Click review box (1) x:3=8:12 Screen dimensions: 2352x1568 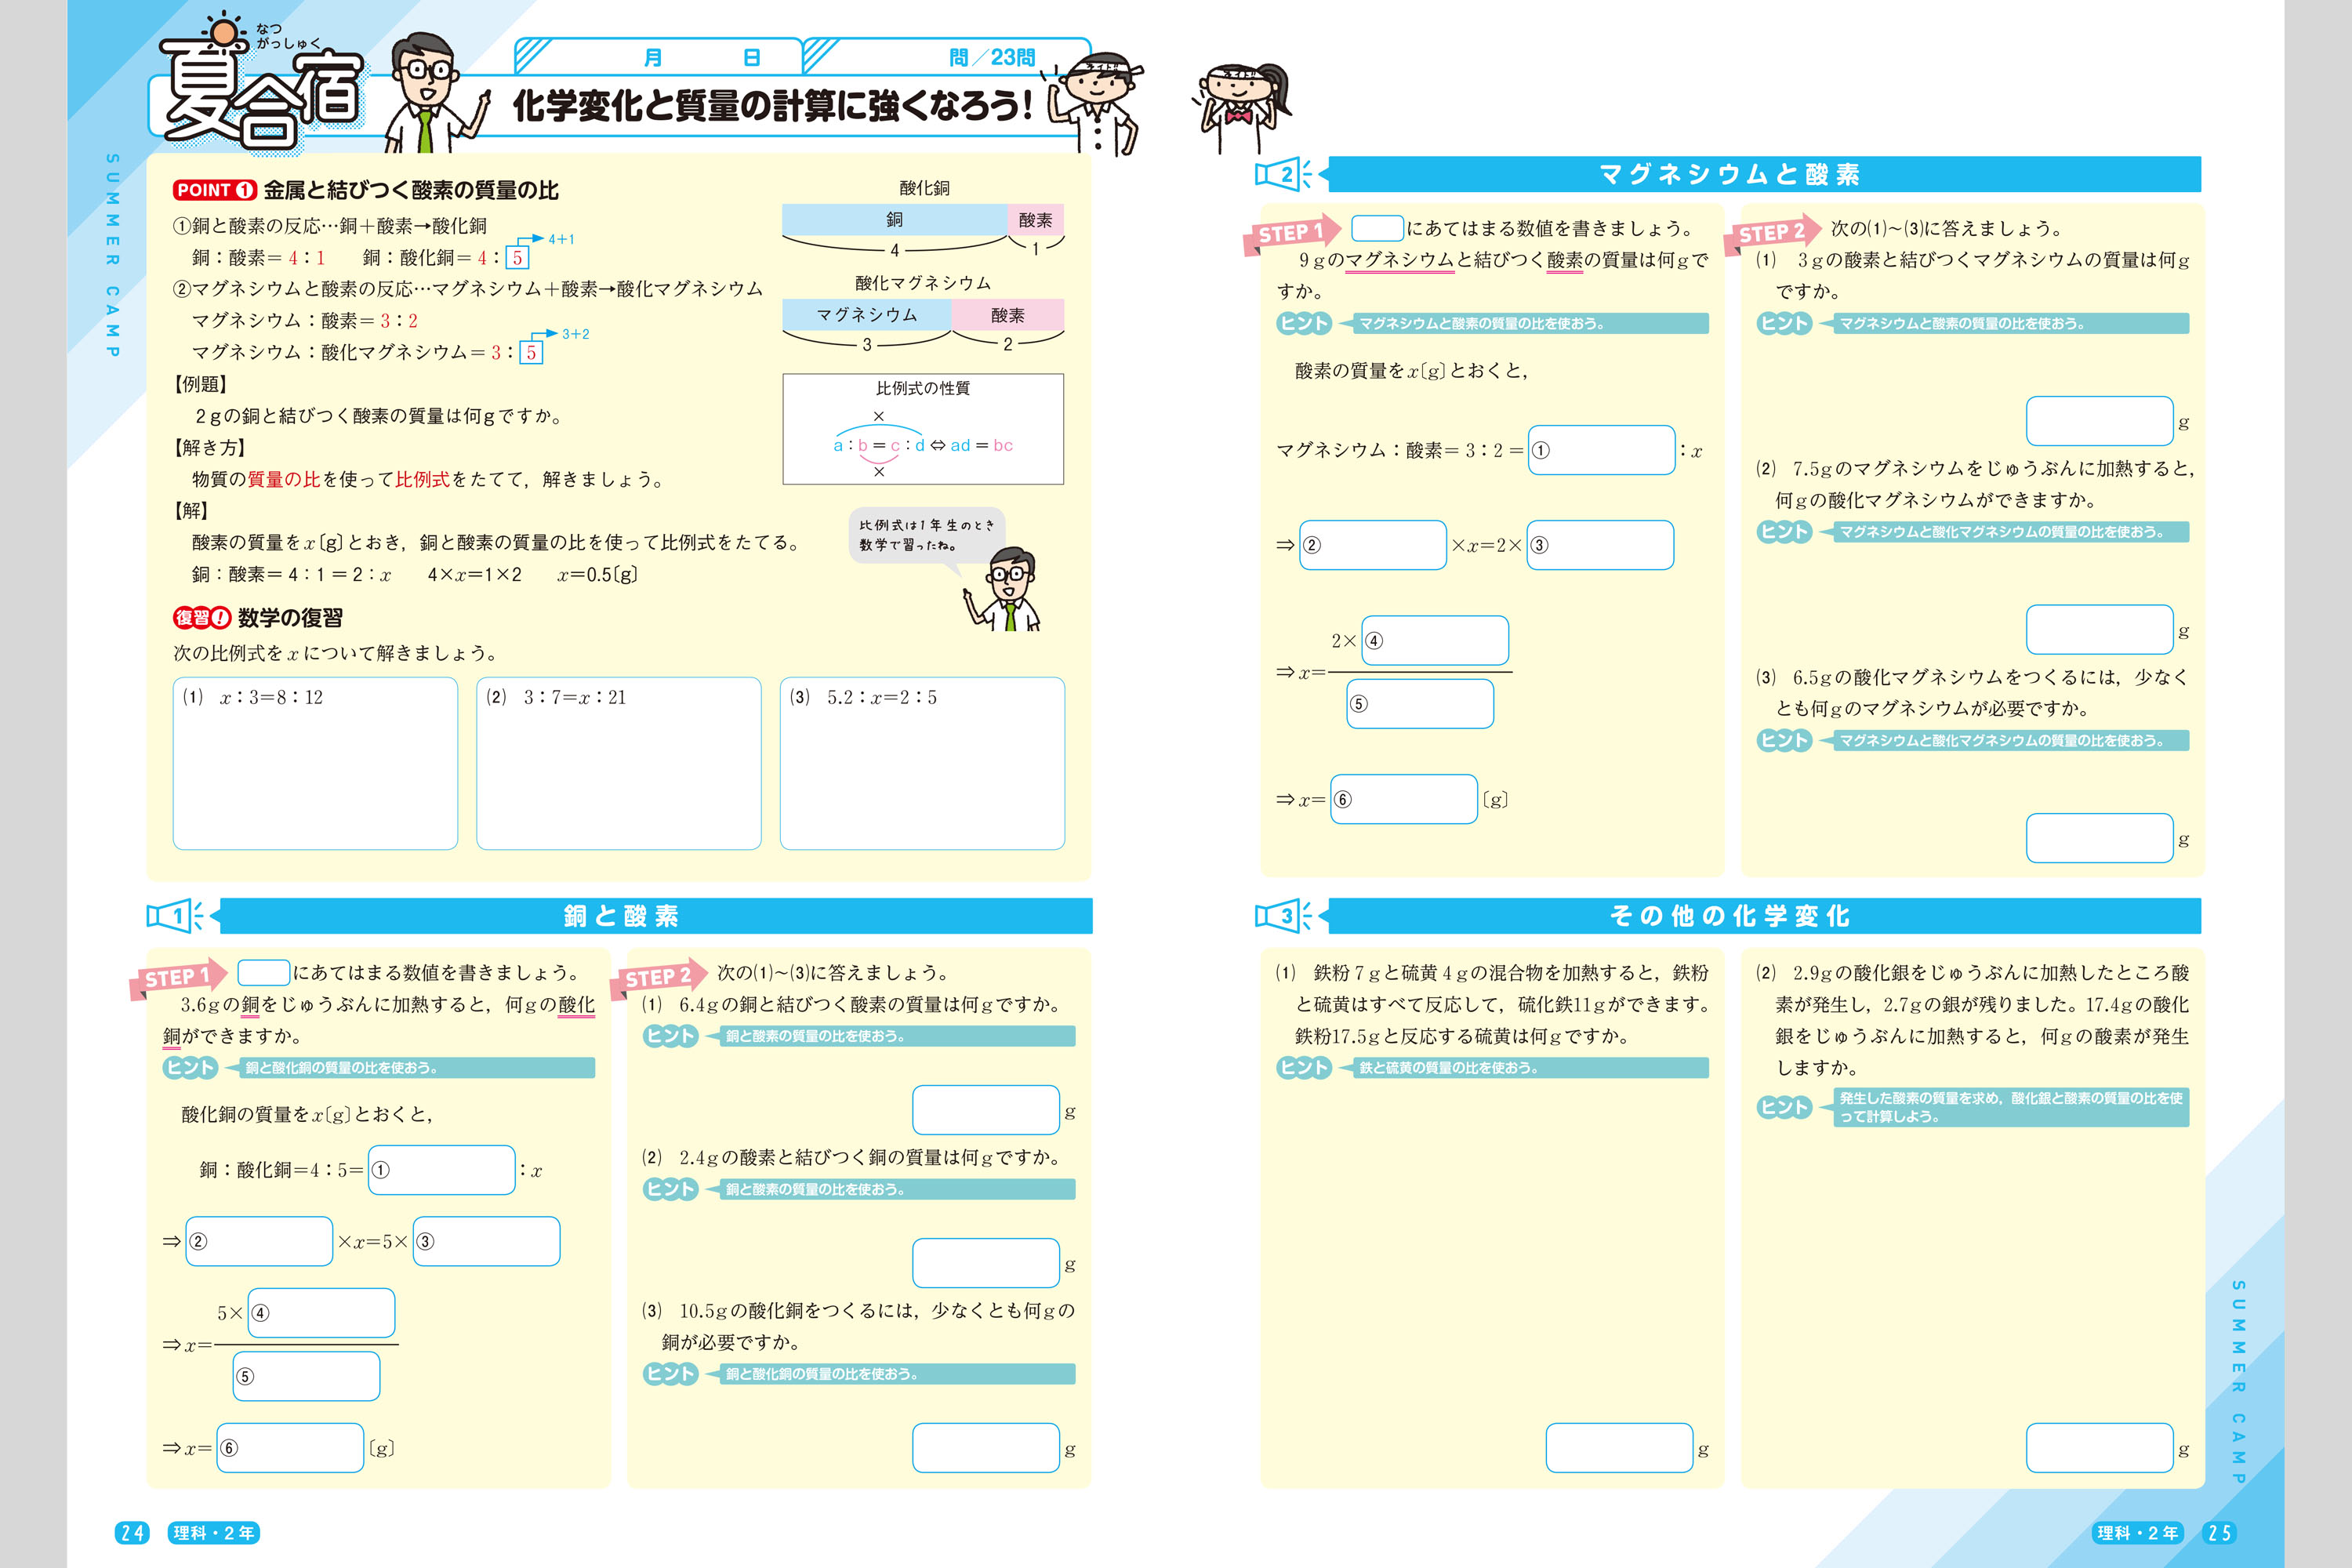coord(315,763)
